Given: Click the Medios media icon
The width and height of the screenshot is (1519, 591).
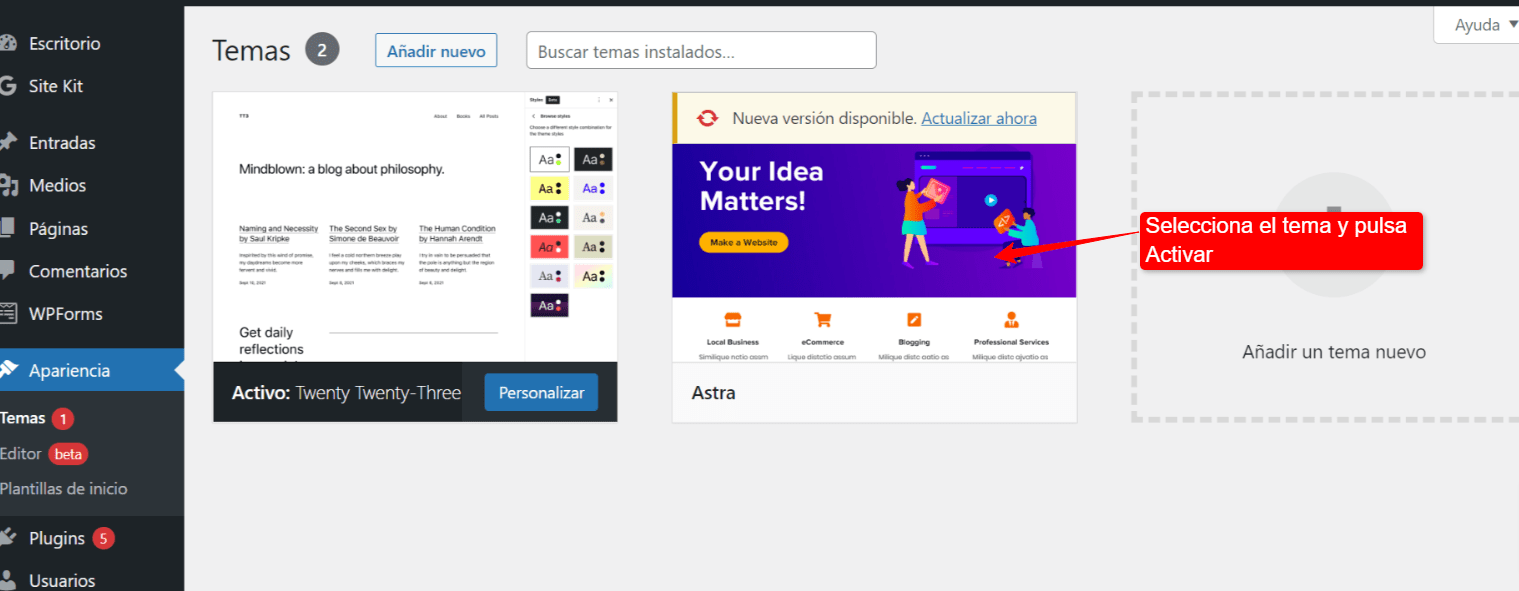Looking at the screenshot, I should pos(8,186).
